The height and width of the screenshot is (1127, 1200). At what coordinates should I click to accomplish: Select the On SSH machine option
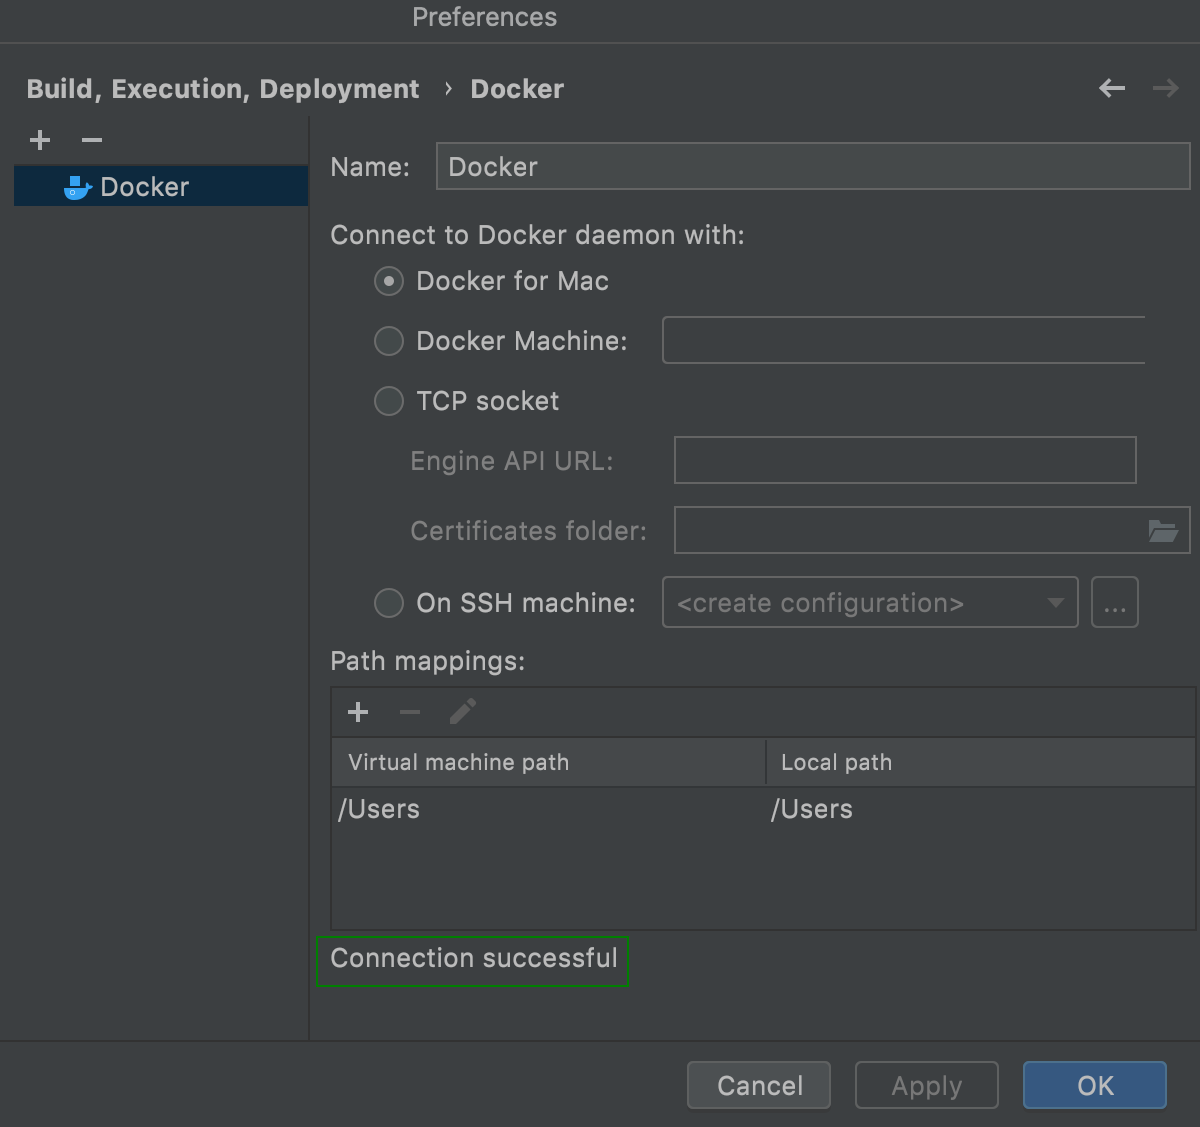click(389, 603)
